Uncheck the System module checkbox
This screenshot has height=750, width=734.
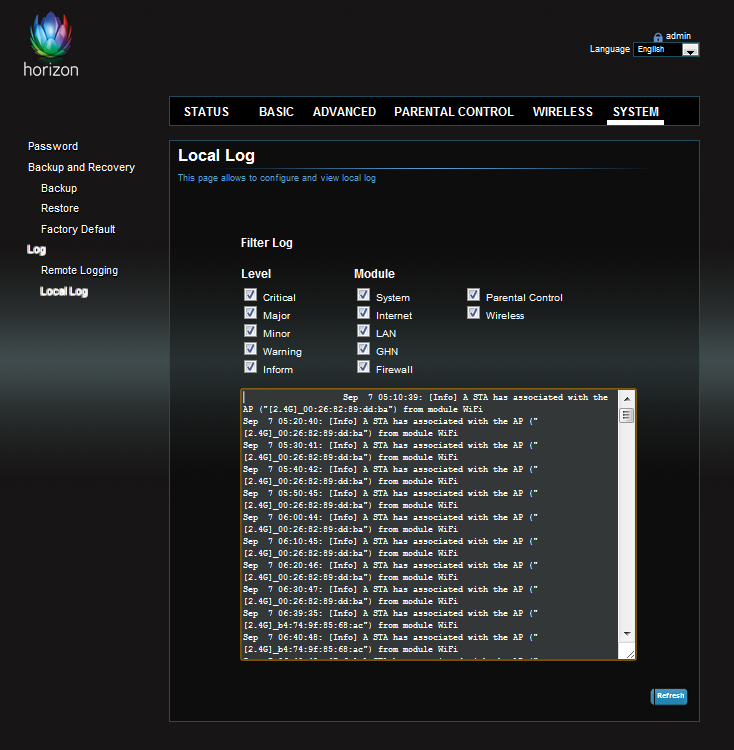click(363, 295)
